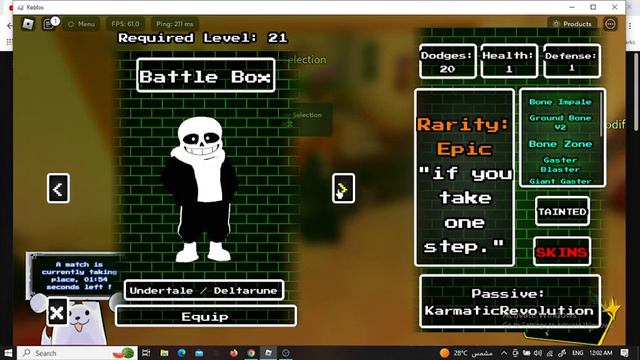Open the volume control in the tray
Viewport: 640px width, 360px height.
(x=538, y=353)
